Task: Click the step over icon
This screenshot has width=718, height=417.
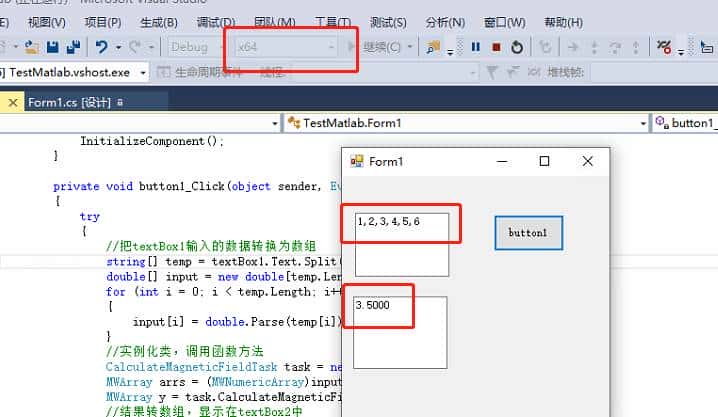Action: pyautogui.click(x=615, y=47)
